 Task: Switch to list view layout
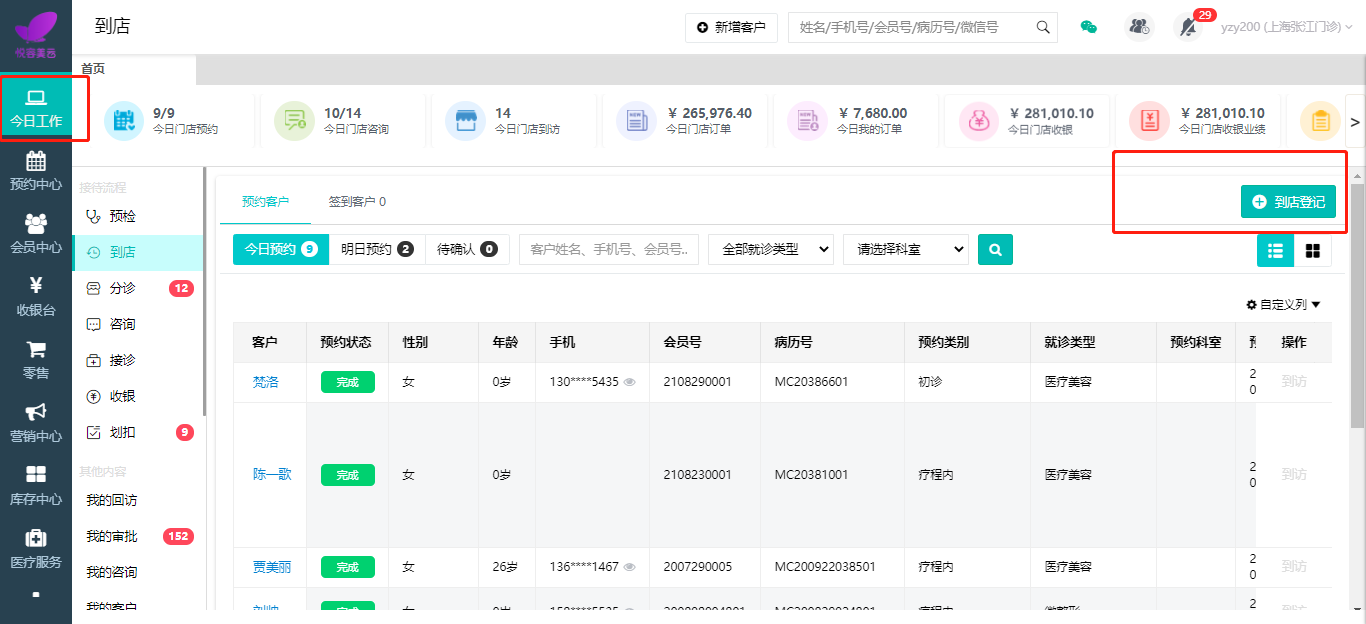(1275, 250)
